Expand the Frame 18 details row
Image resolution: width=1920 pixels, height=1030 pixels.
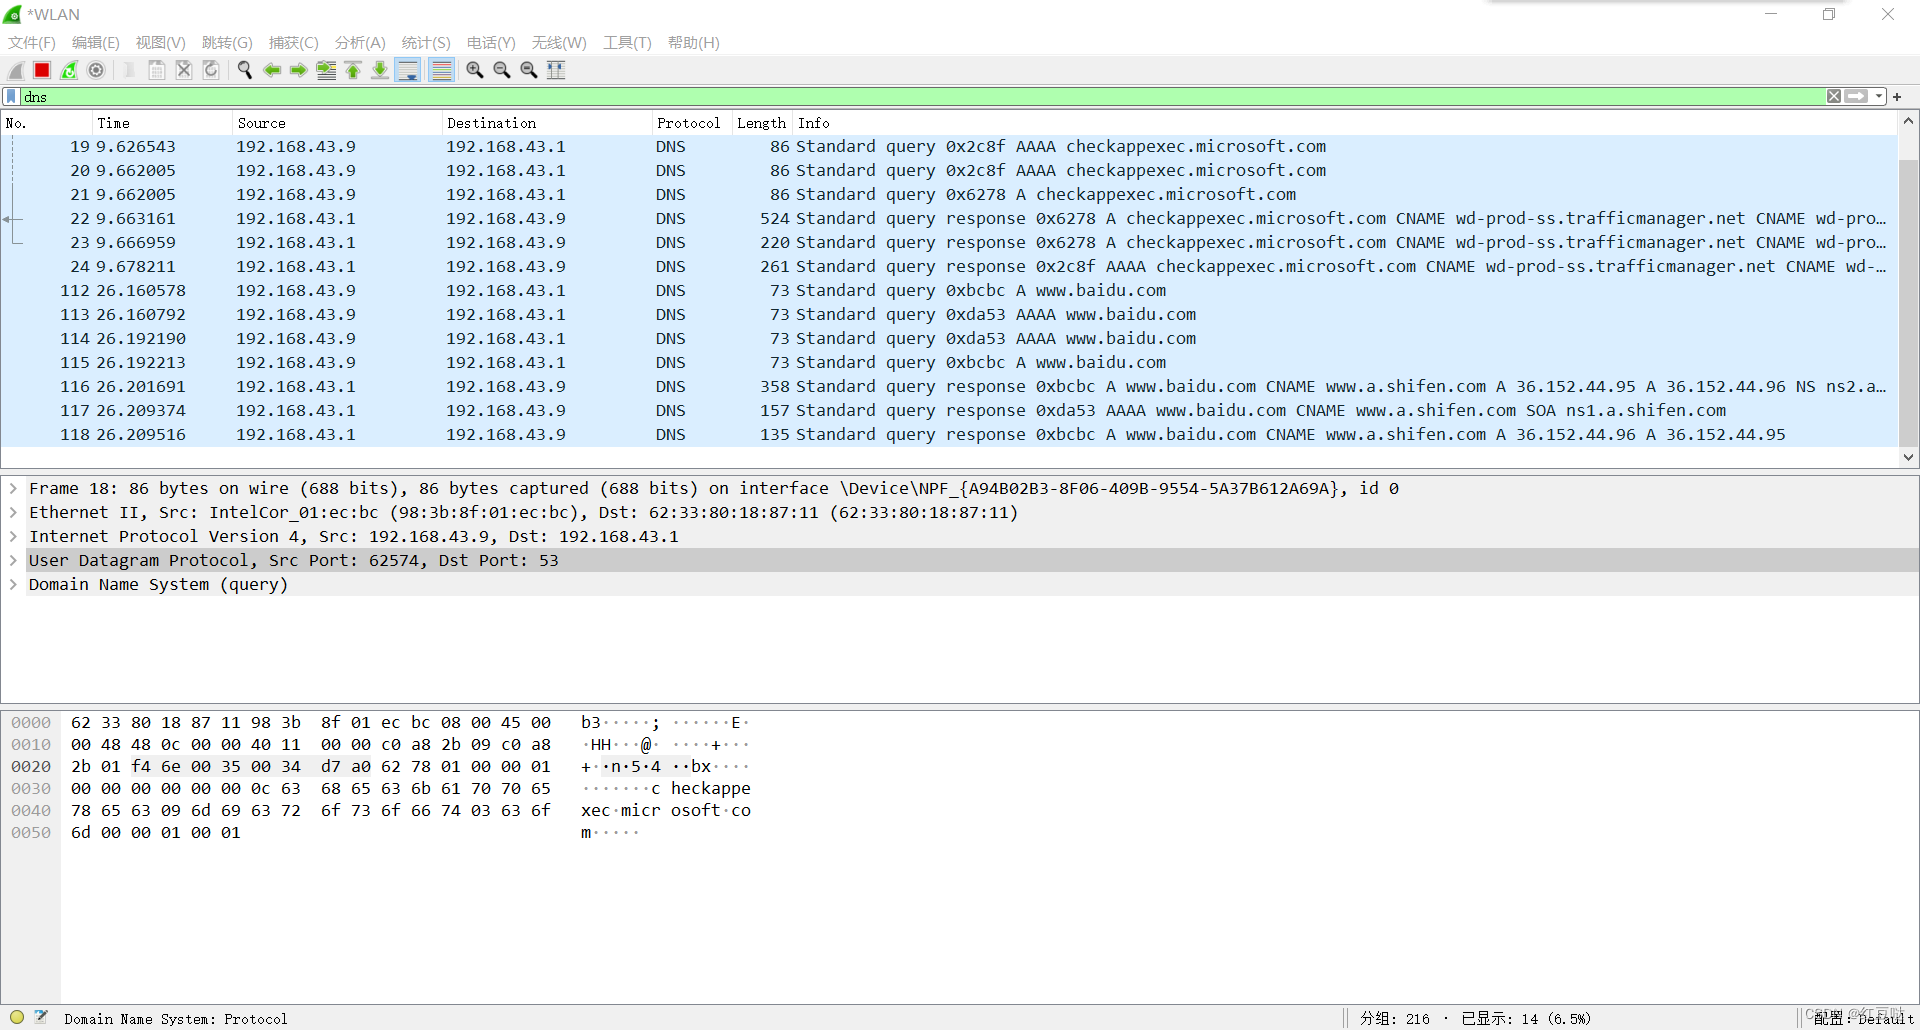pyautogui.click(x=13, y=488)
